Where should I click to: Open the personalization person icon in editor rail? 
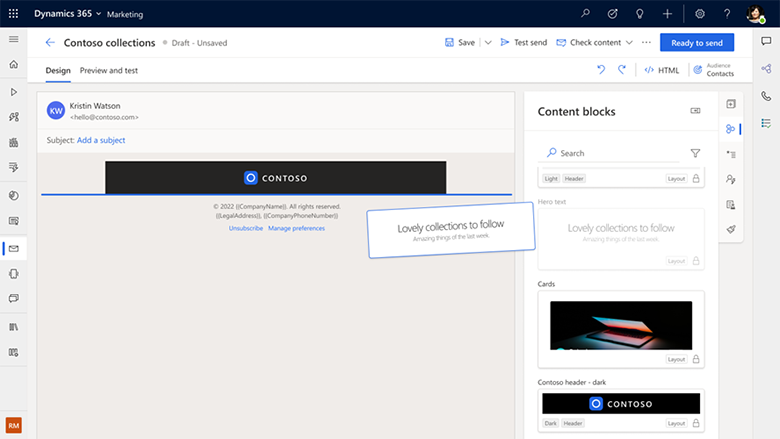[731, 179]
